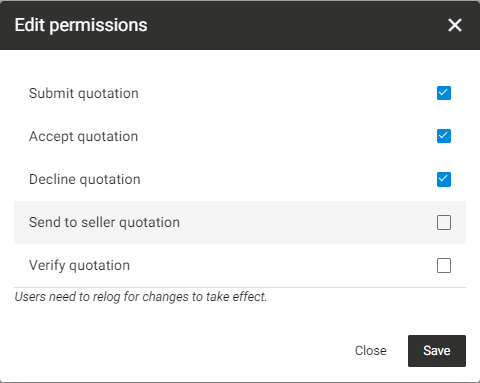Click the Accept quotation label text

(x=83, y=136)
